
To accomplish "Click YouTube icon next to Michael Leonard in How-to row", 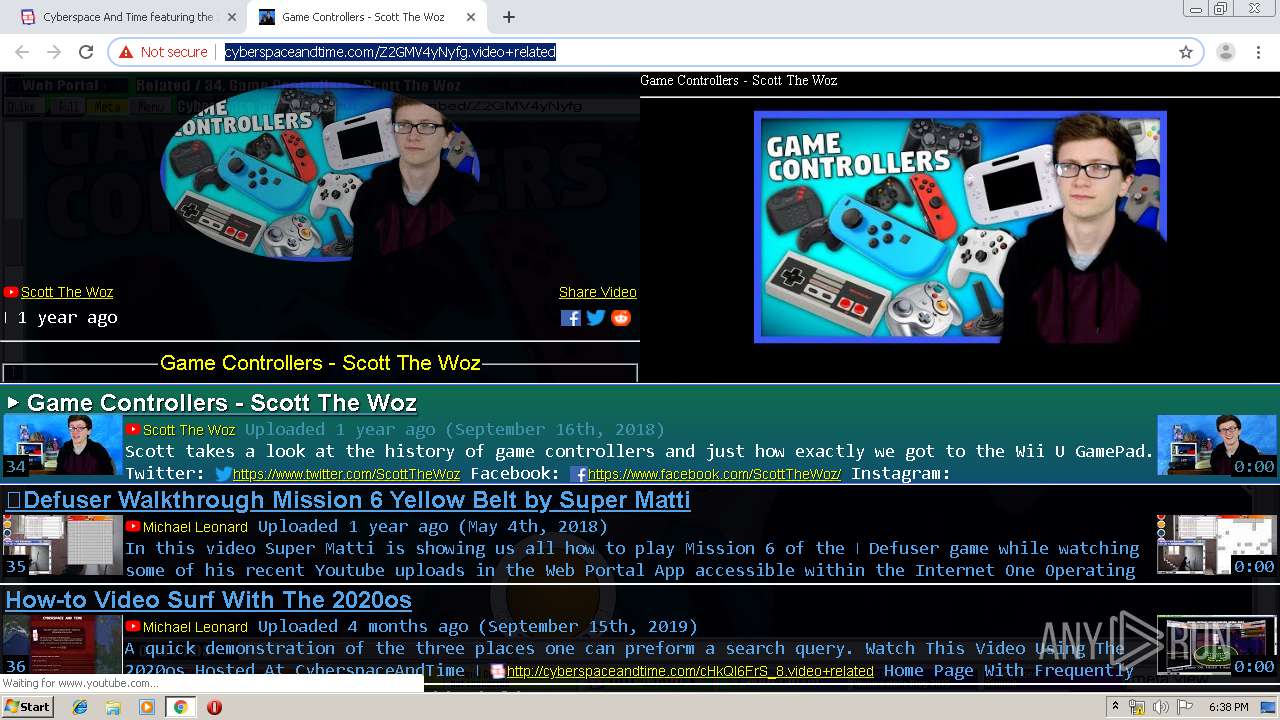I will pos(133,626).
